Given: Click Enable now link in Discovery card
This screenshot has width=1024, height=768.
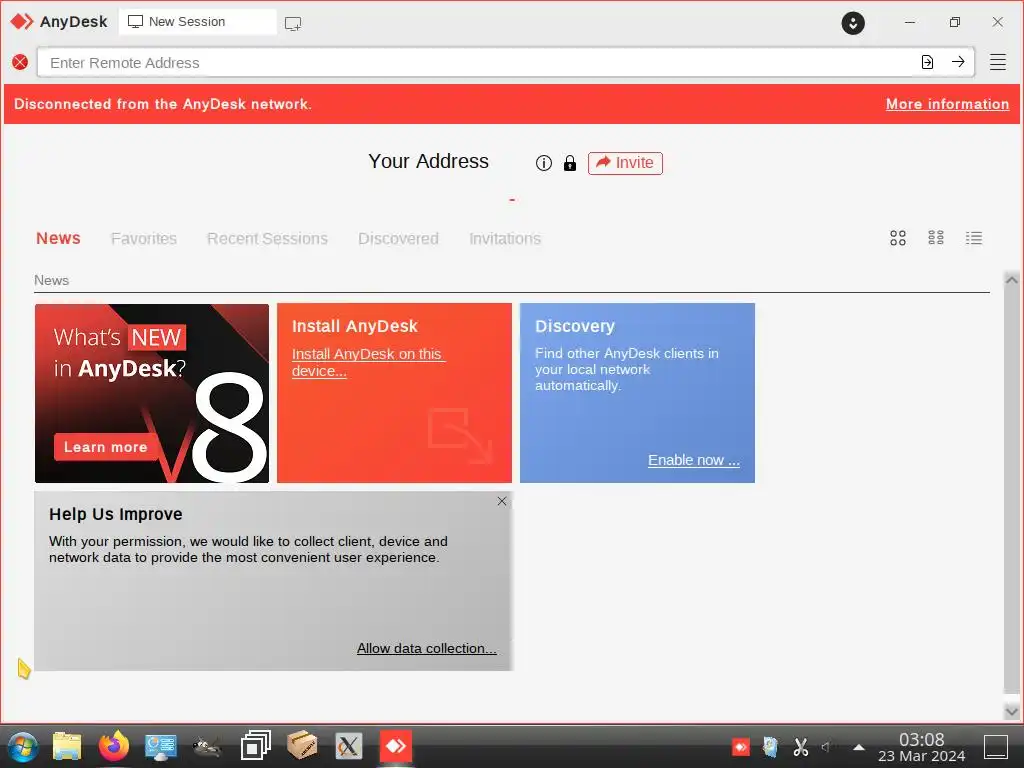Looking at the screenshot, I should click(694, 460).
